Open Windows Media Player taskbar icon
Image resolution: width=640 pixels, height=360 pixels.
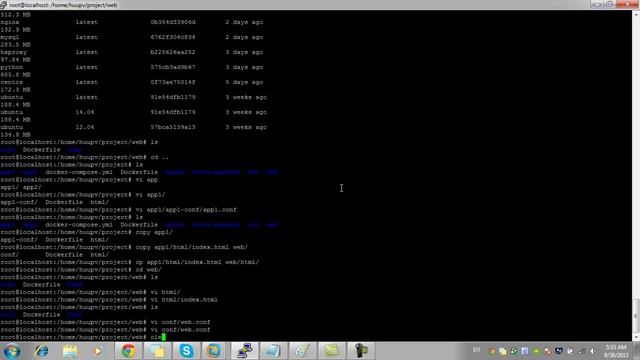click(98, 351)
